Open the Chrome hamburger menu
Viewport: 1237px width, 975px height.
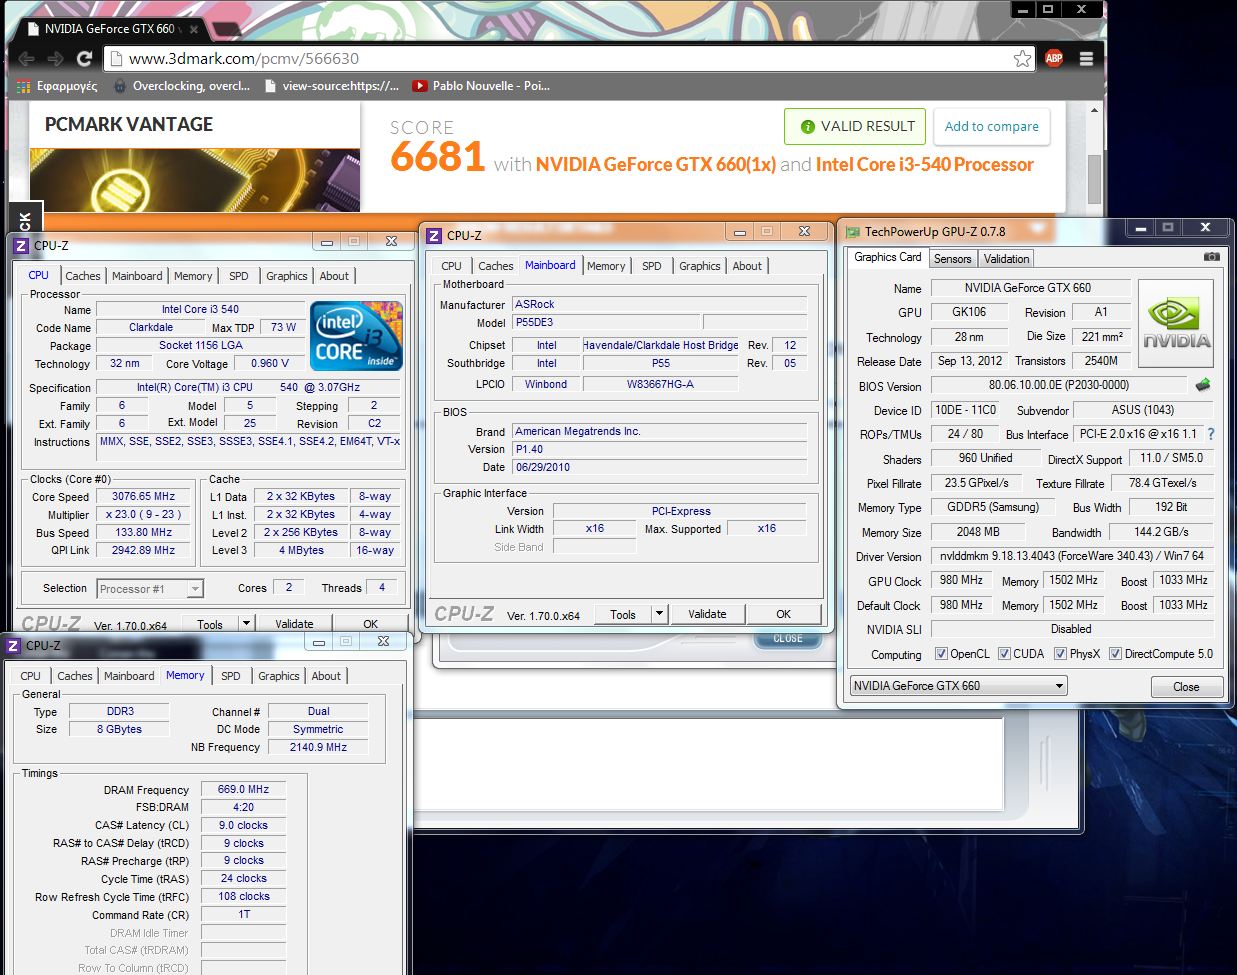(1086, 58)
